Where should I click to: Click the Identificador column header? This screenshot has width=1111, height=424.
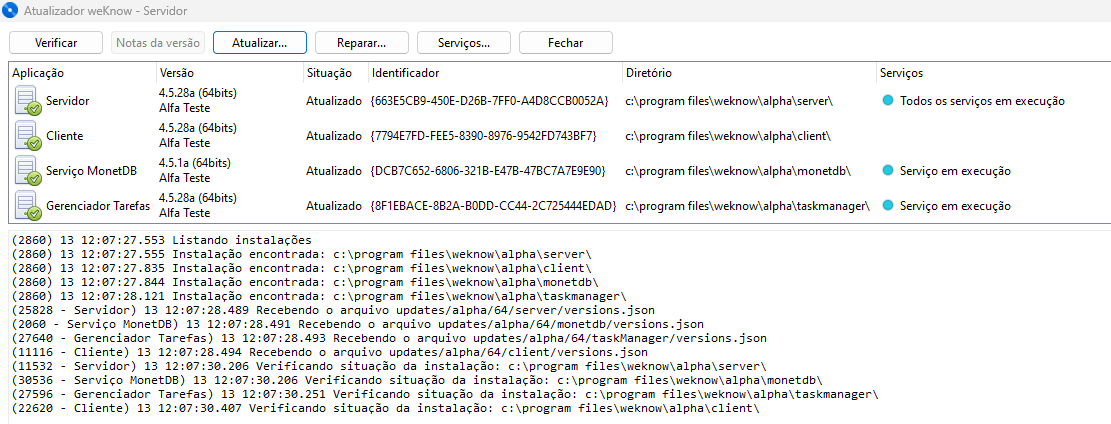coord(405,73)
